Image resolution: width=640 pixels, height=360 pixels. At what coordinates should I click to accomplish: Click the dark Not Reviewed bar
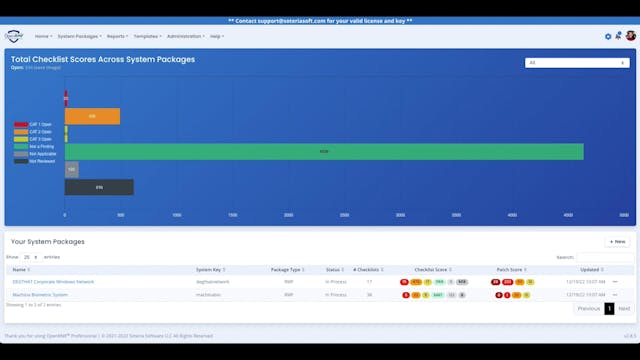99,187
